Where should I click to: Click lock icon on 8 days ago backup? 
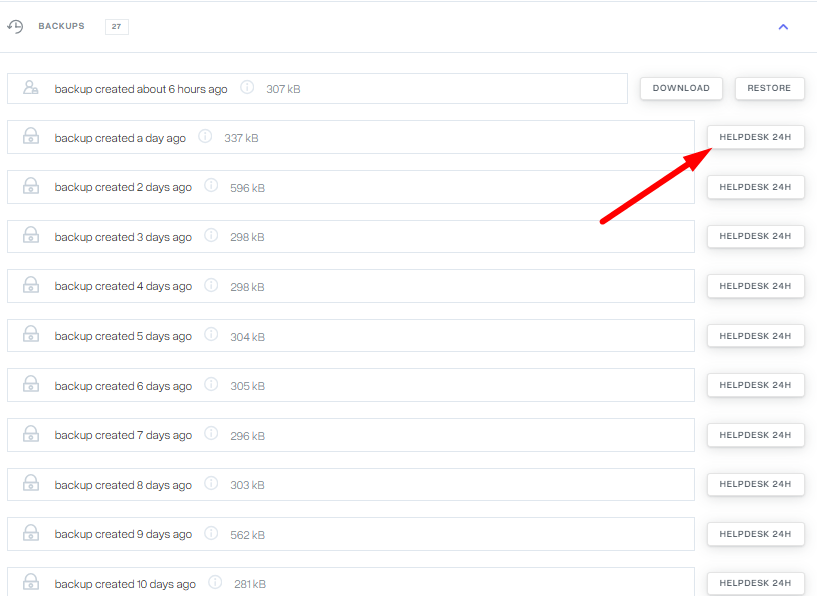click(31, 482)
